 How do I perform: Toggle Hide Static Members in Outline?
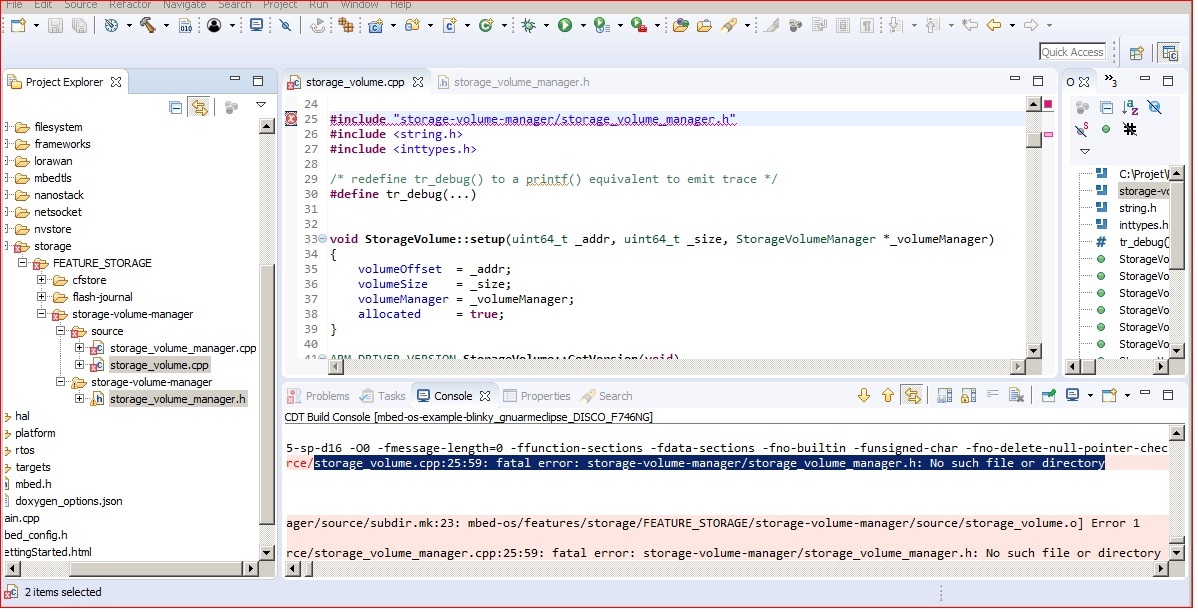coord(1081,129)
